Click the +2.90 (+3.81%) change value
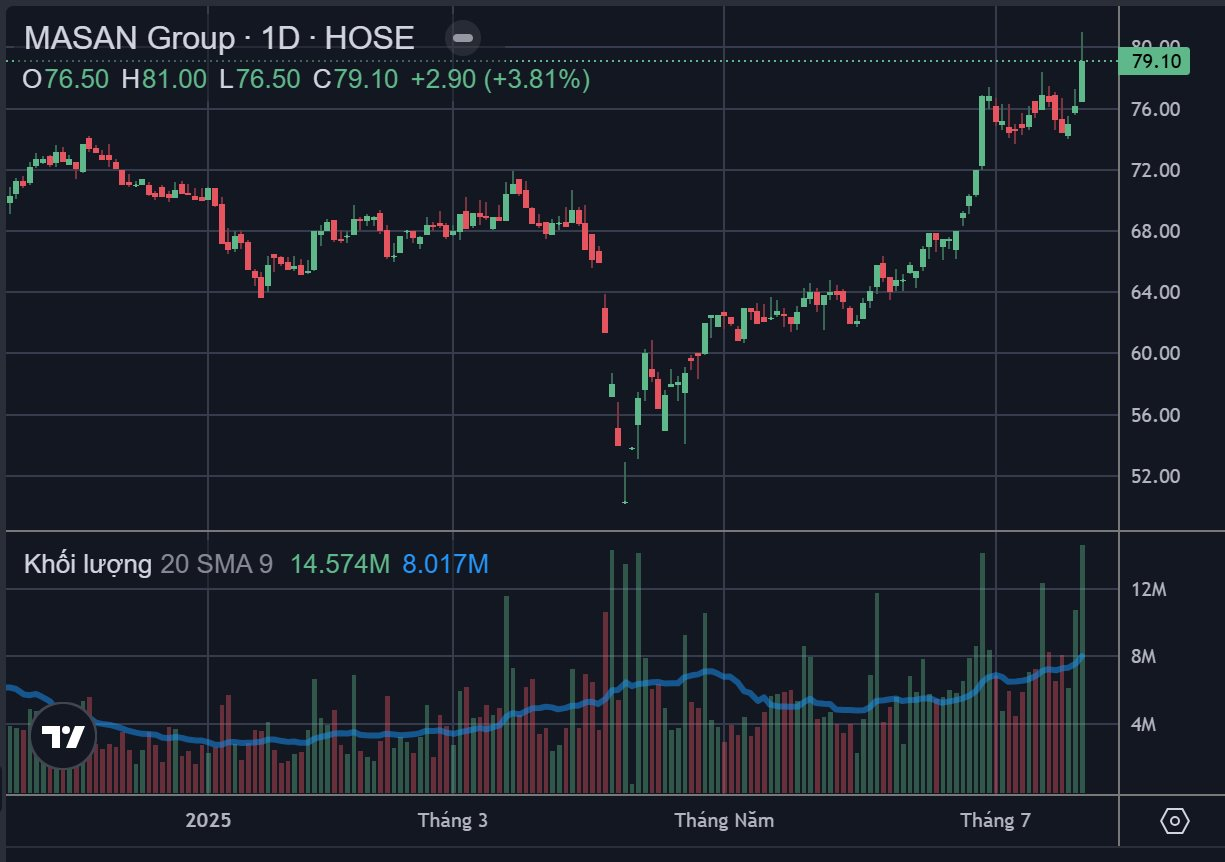This screenshot has height=862, width=1225. (x=500, y=79)
